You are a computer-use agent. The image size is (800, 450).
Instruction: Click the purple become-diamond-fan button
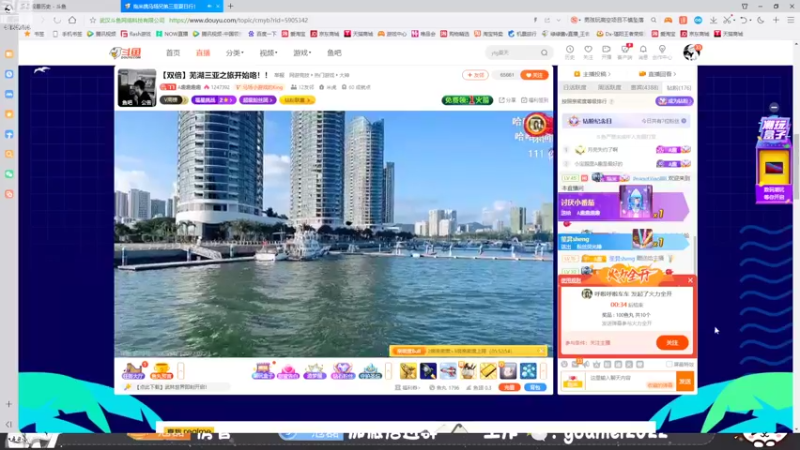[x=673, y=102]
